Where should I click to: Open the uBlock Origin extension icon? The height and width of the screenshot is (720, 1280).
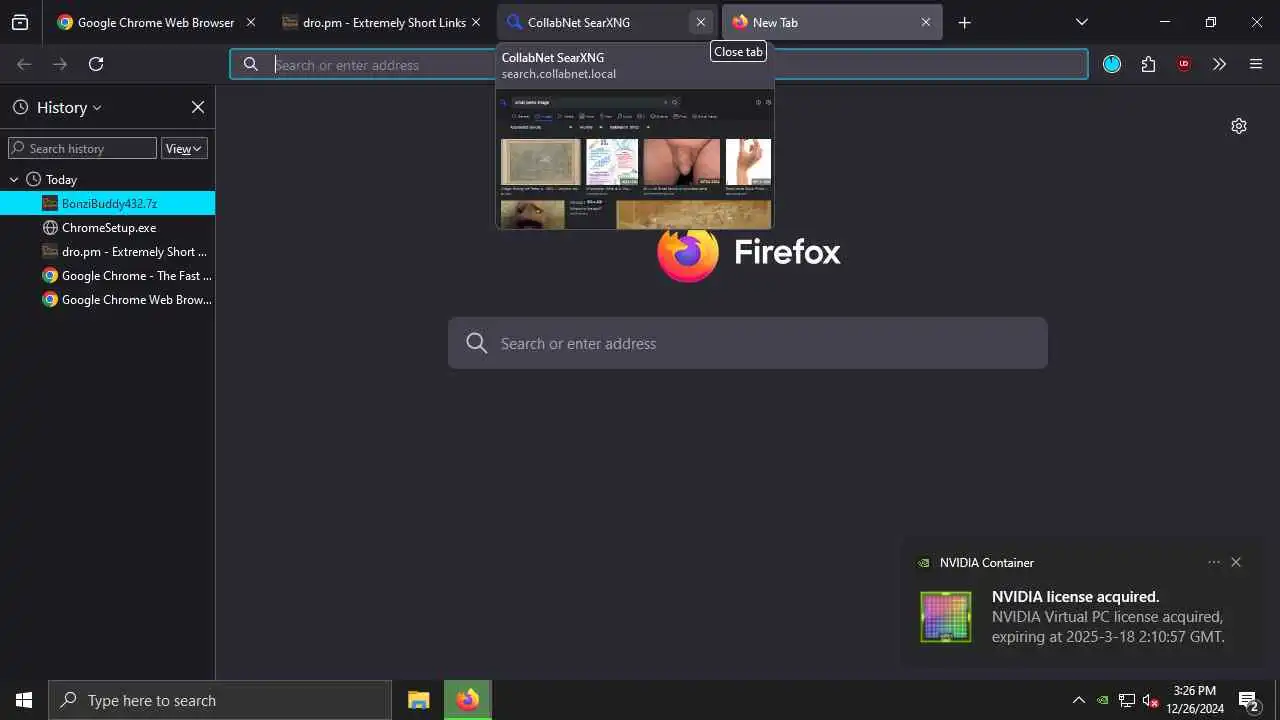[x=1184, y=64]
